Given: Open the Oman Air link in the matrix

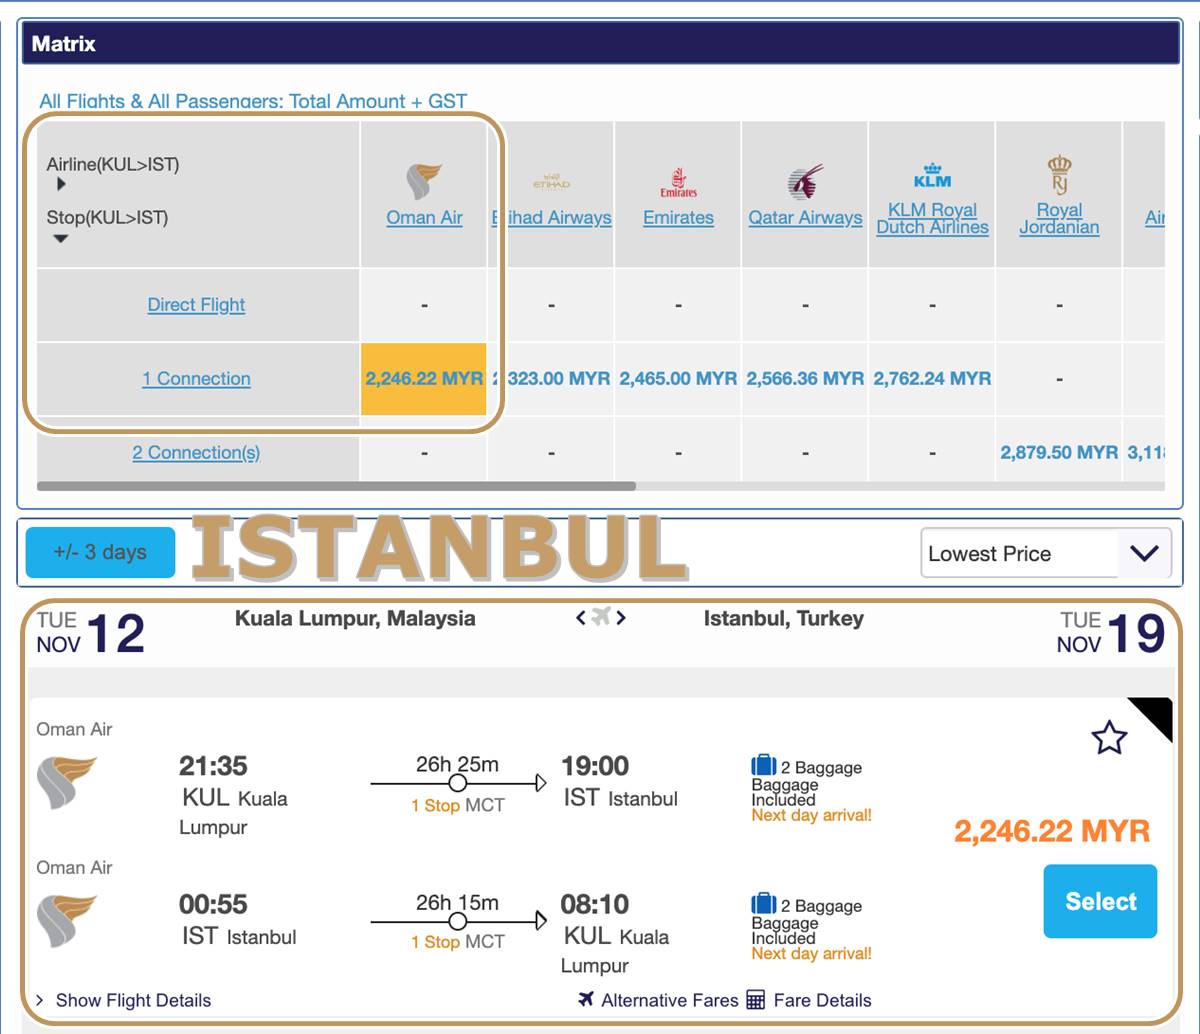Looking at the screenshot, I should pos(424,217).
